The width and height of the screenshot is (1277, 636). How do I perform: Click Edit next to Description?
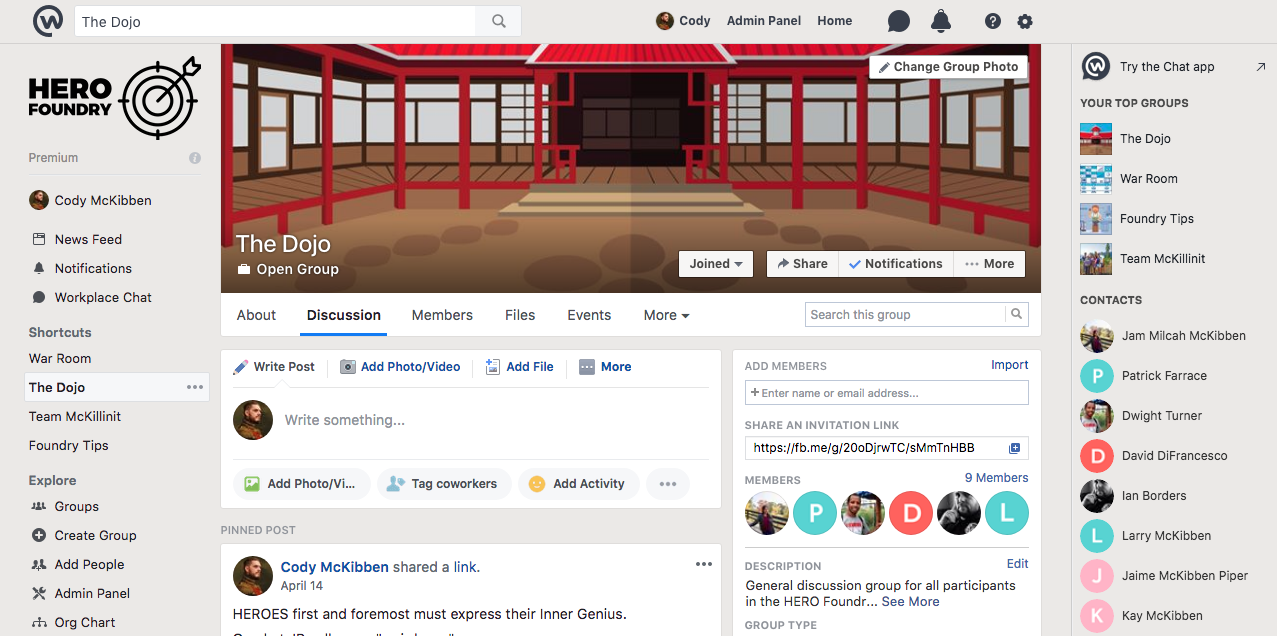point(1018,564)
